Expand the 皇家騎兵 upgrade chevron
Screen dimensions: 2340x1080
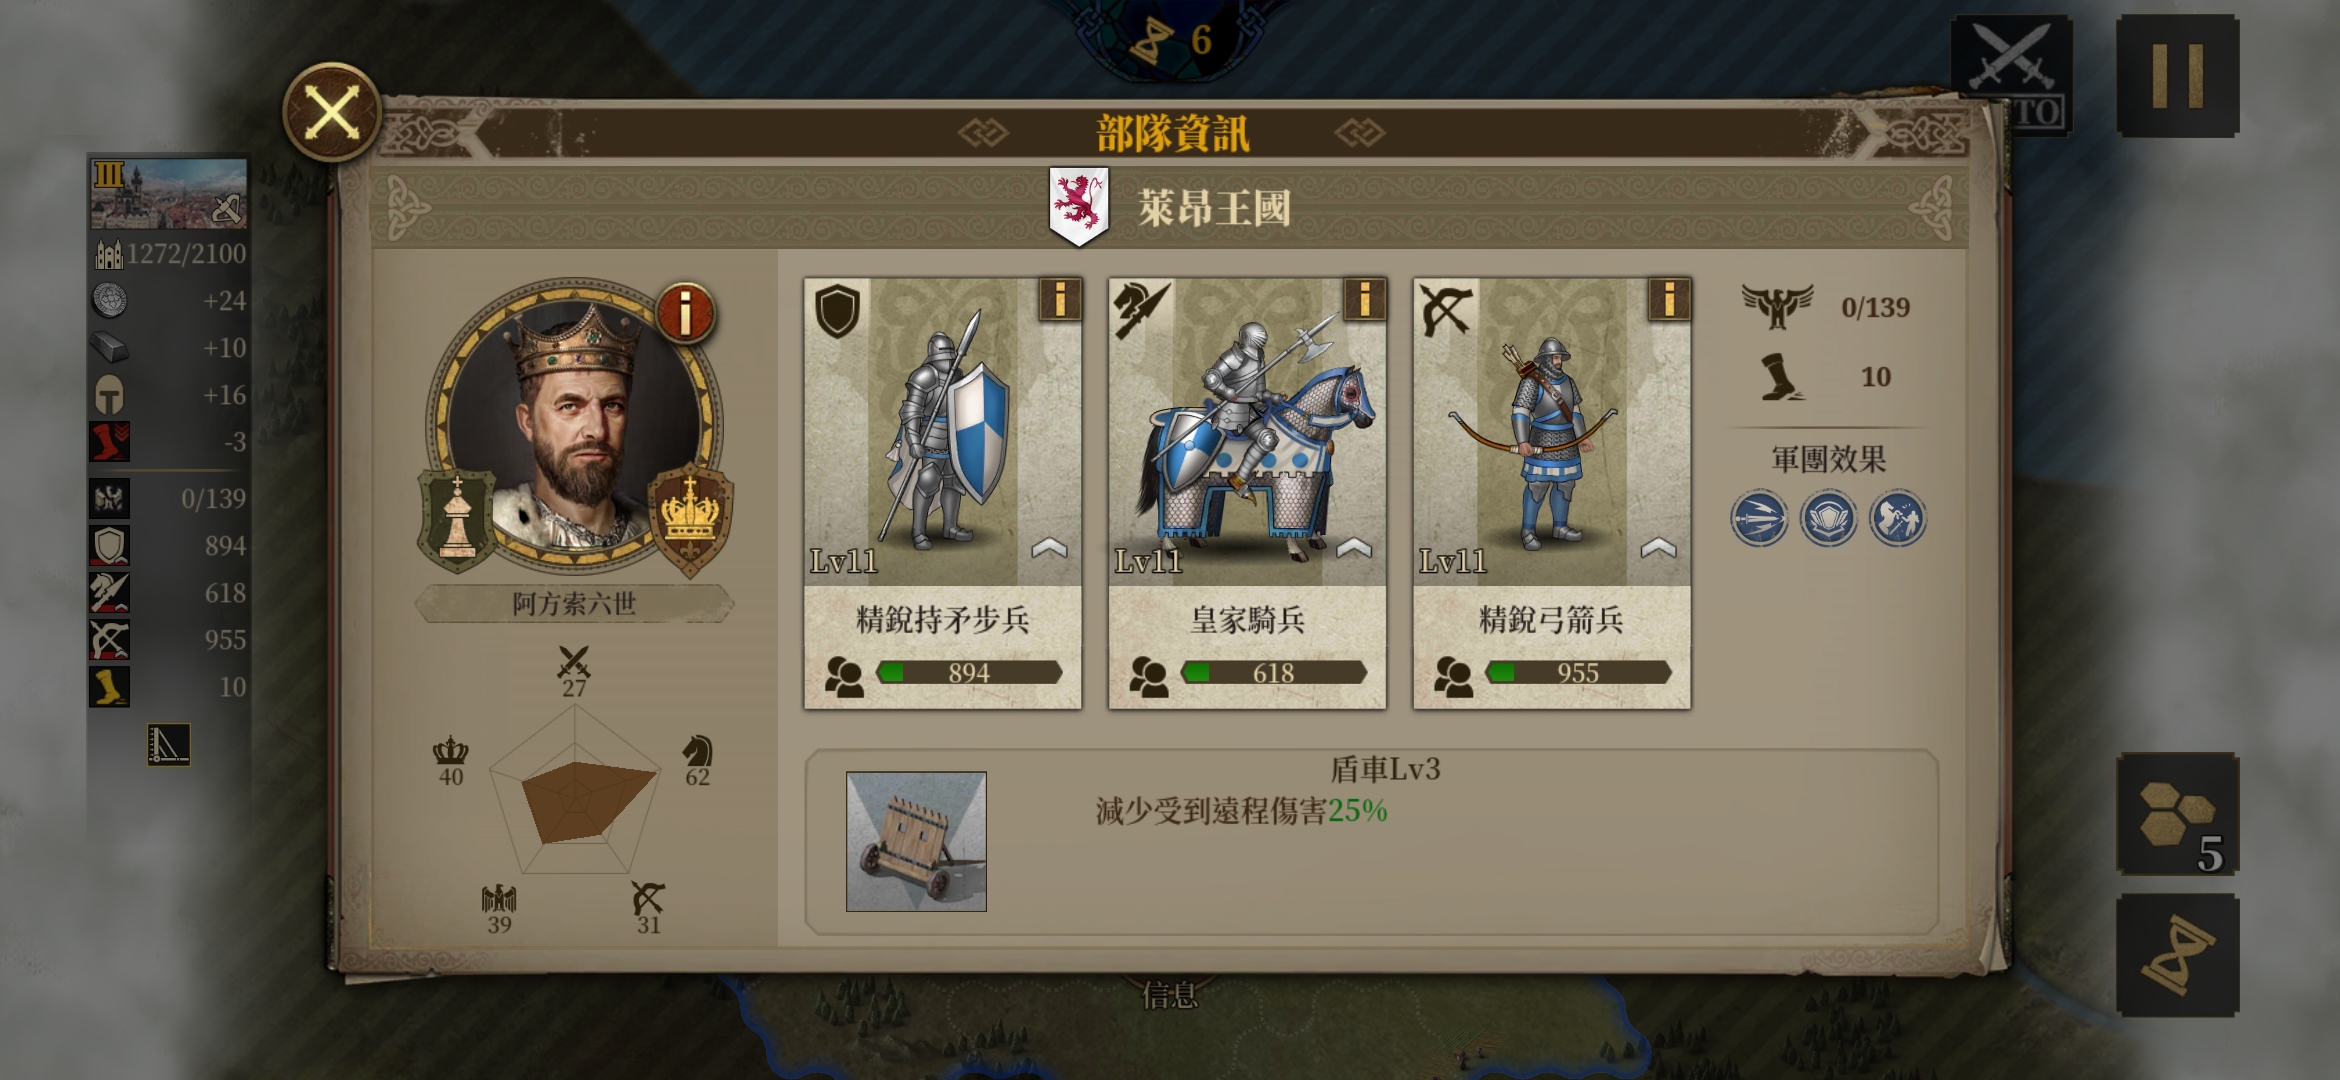click(1354, 547)
